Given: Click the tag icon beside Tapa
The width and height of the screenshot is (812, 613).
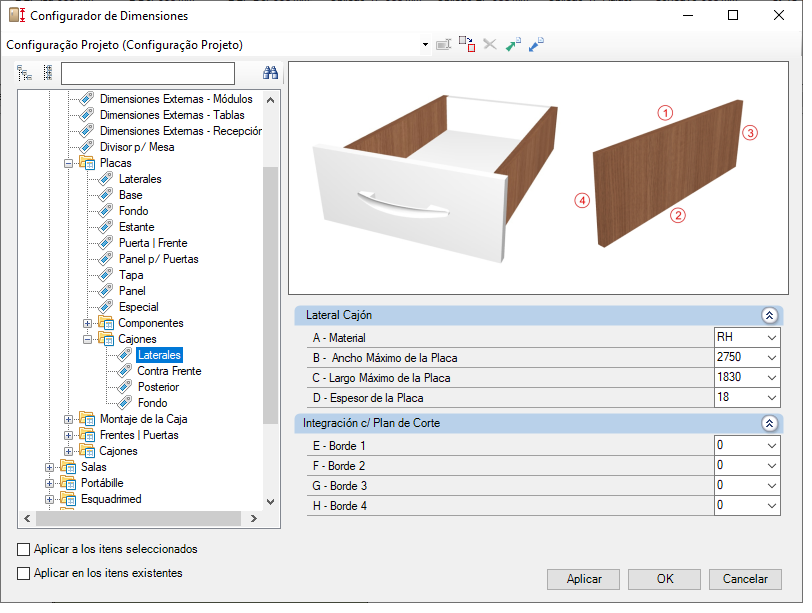Looking at the screenshot, I should coord(106,275).
